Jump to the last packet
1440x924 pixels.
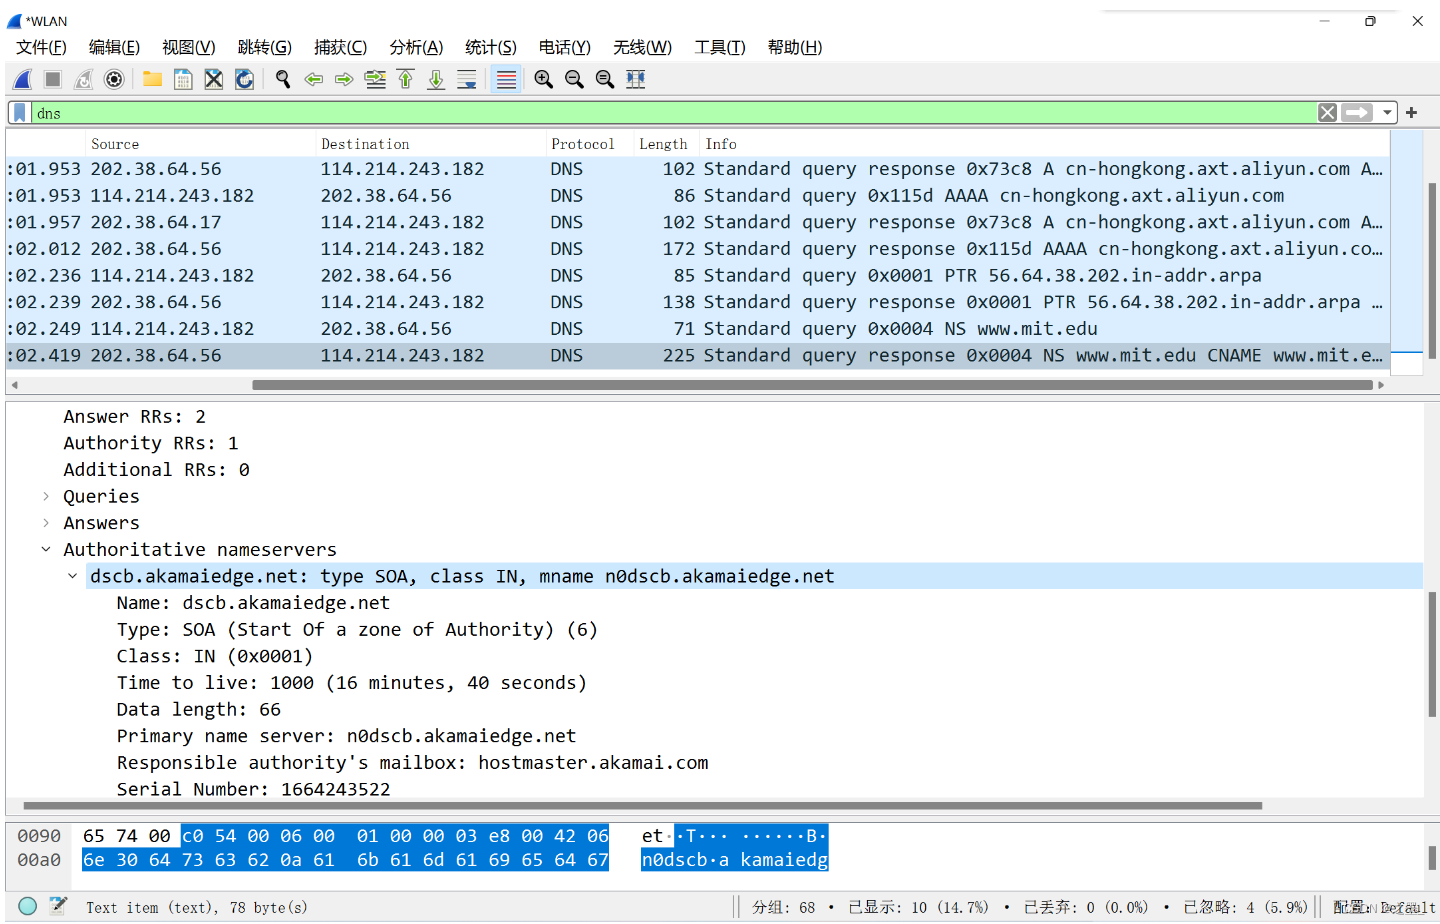tap(436, 79)
